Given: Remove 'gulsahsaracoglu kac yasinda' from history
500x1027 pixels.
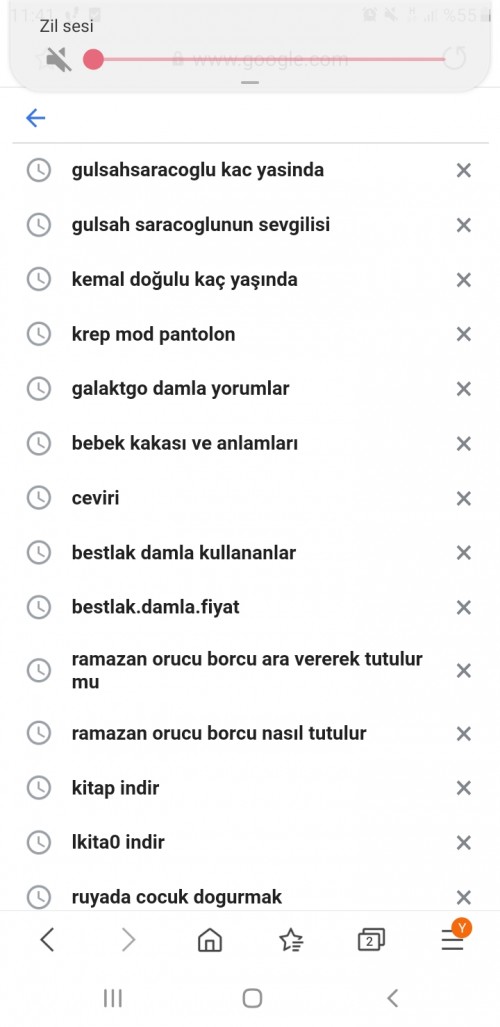Looking at the screenshot, I should (463, 170).
